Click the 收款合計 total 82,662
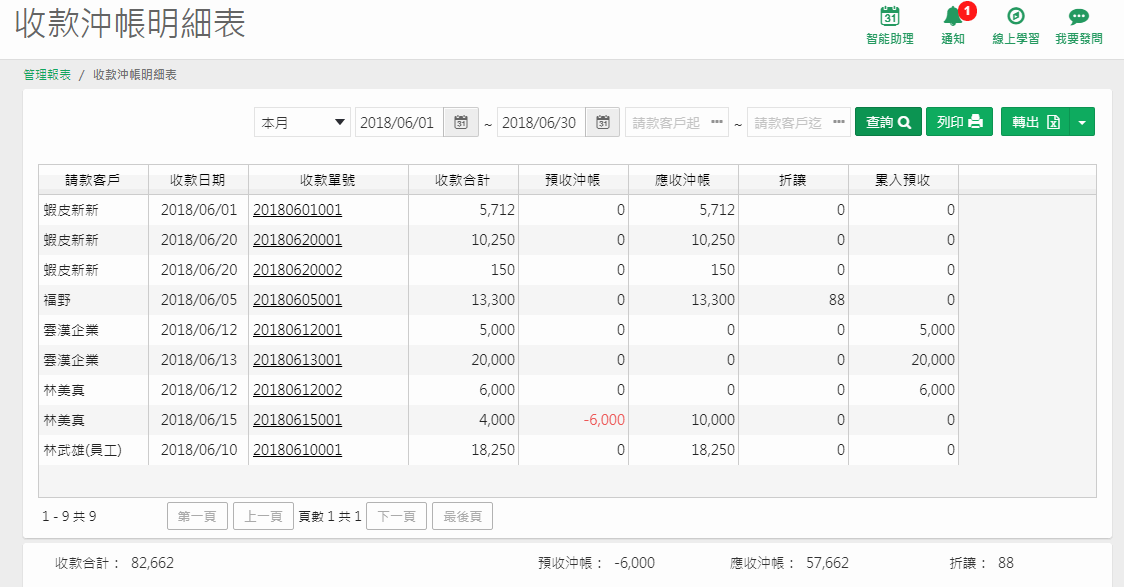 pos(152,563)
